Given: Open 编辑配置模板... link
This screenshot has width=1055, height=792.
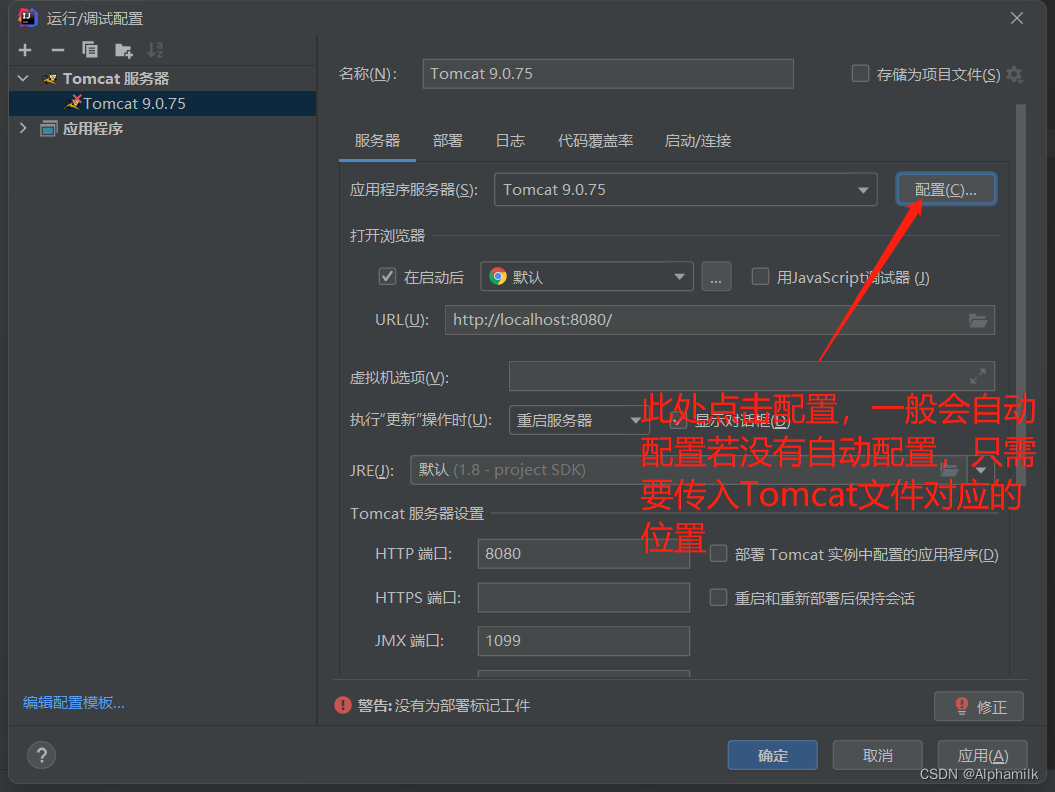Looking at the screenshot, I should pyautogui.click(x=74, y=703).
